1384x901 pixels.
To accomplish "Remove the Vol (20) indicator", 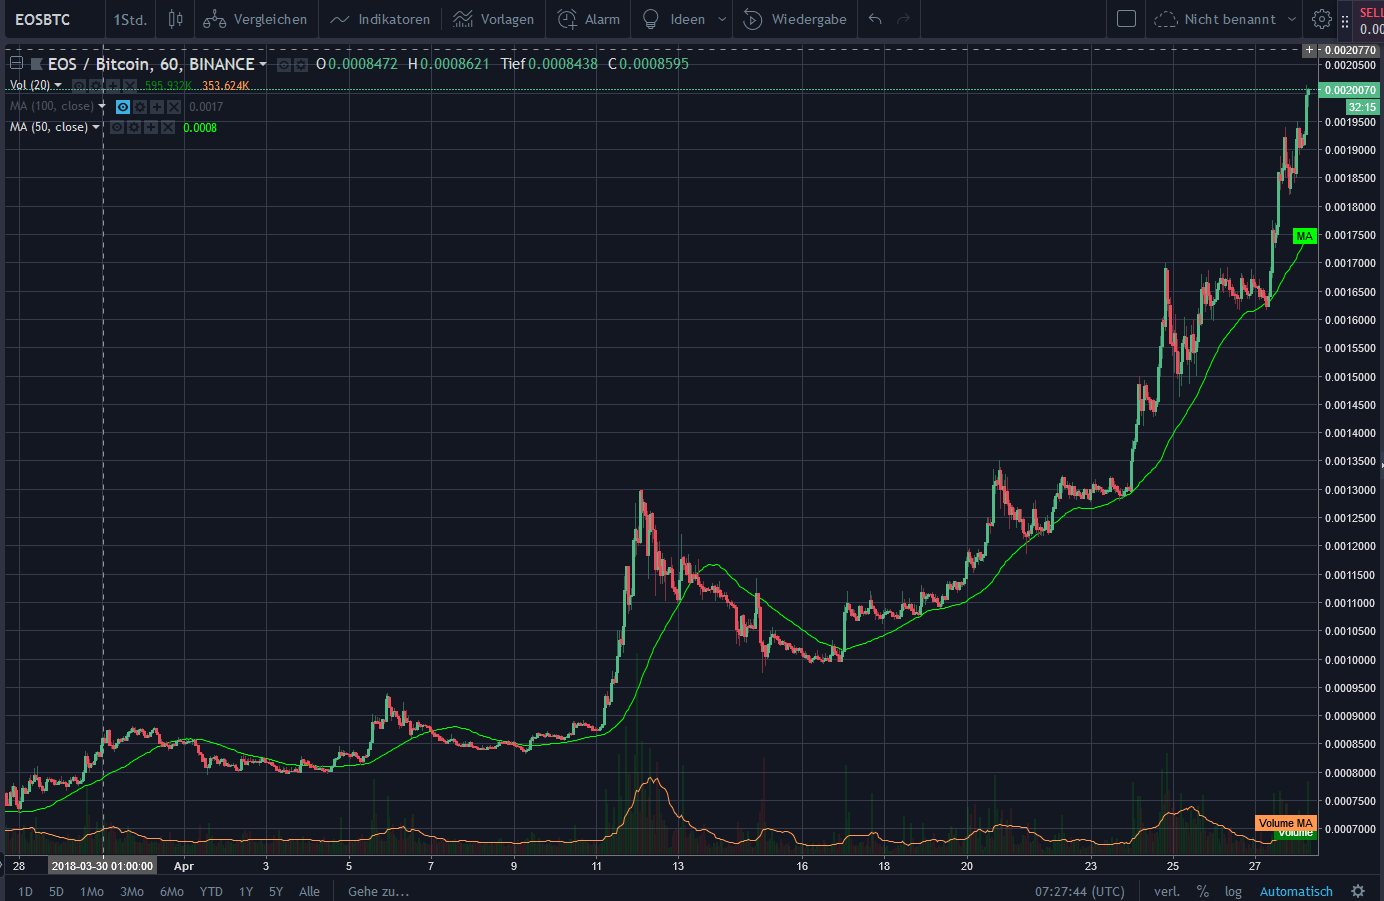I will [130, 86].
